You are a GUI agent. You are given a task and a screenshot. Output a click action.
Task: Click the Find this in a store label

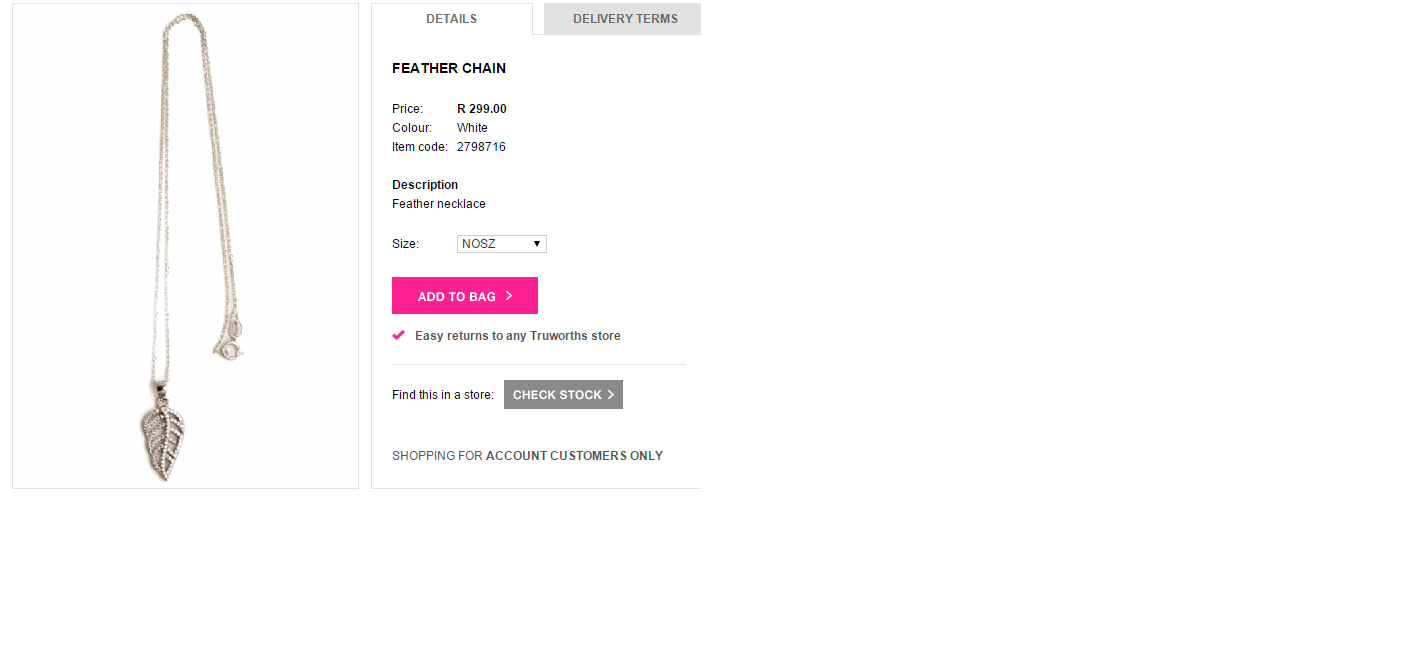tap(443, 395)
